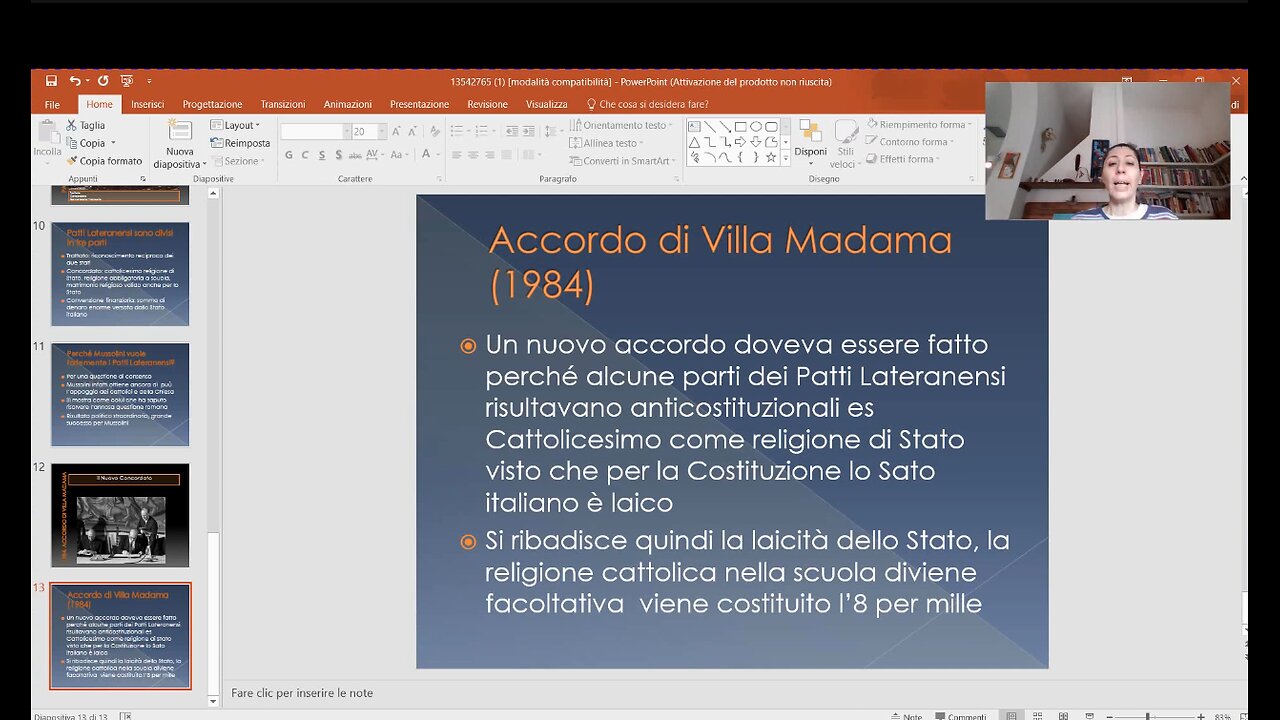1280x720 pixels.
Task: Toggle numbered list
Action: pyautogui.click(x=484, y=131)
